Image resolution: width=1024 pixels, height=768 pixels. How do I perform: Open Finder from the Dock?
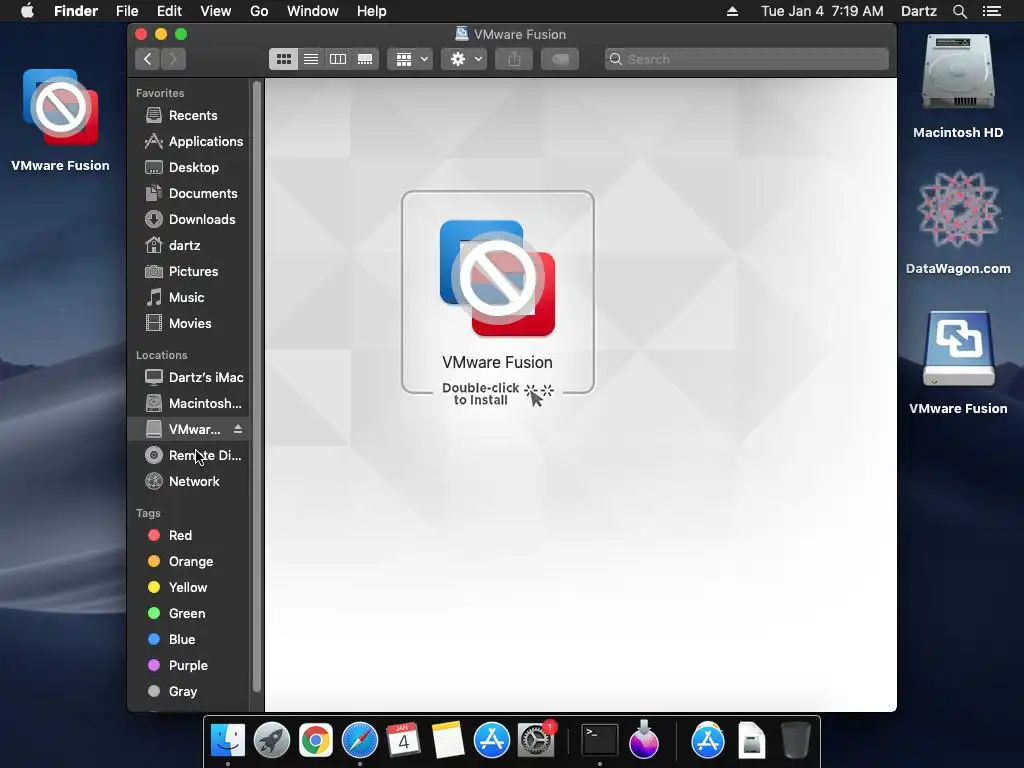click(228, 741)
